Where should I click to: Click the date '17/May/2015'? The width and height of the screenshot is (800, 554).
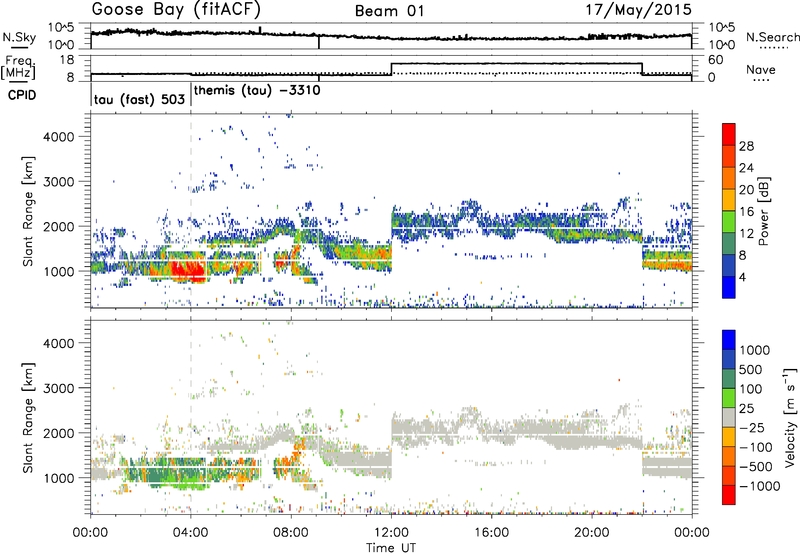tap(639, 10)
